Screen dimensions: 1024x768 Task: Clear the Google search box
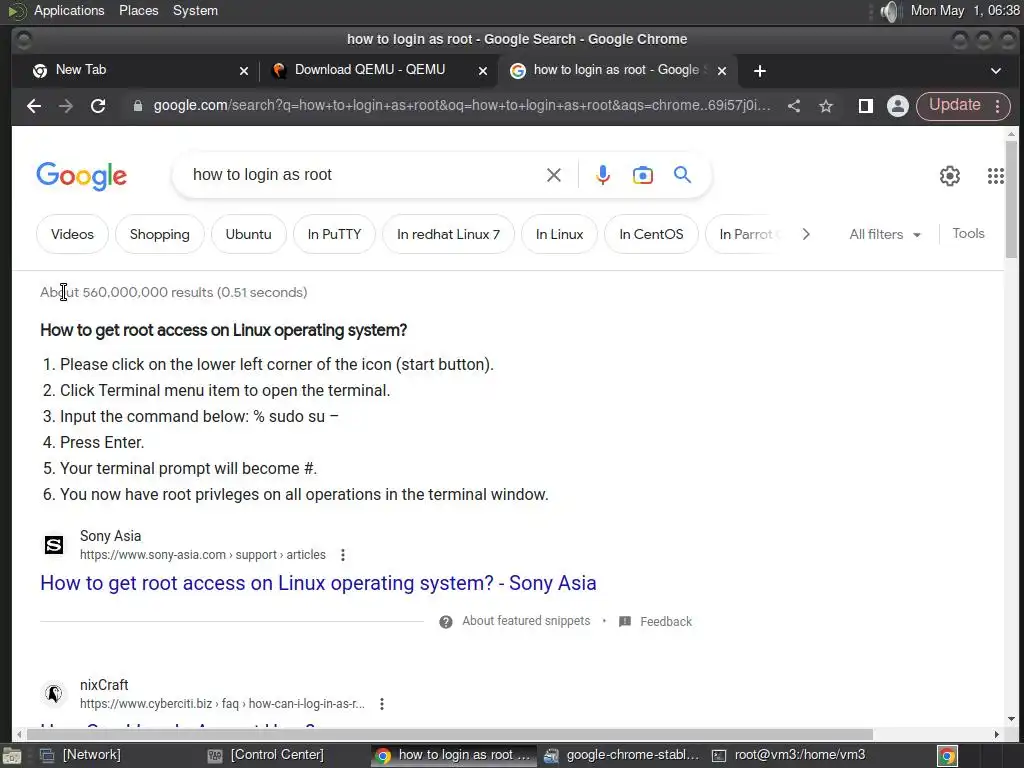[554, 174]
